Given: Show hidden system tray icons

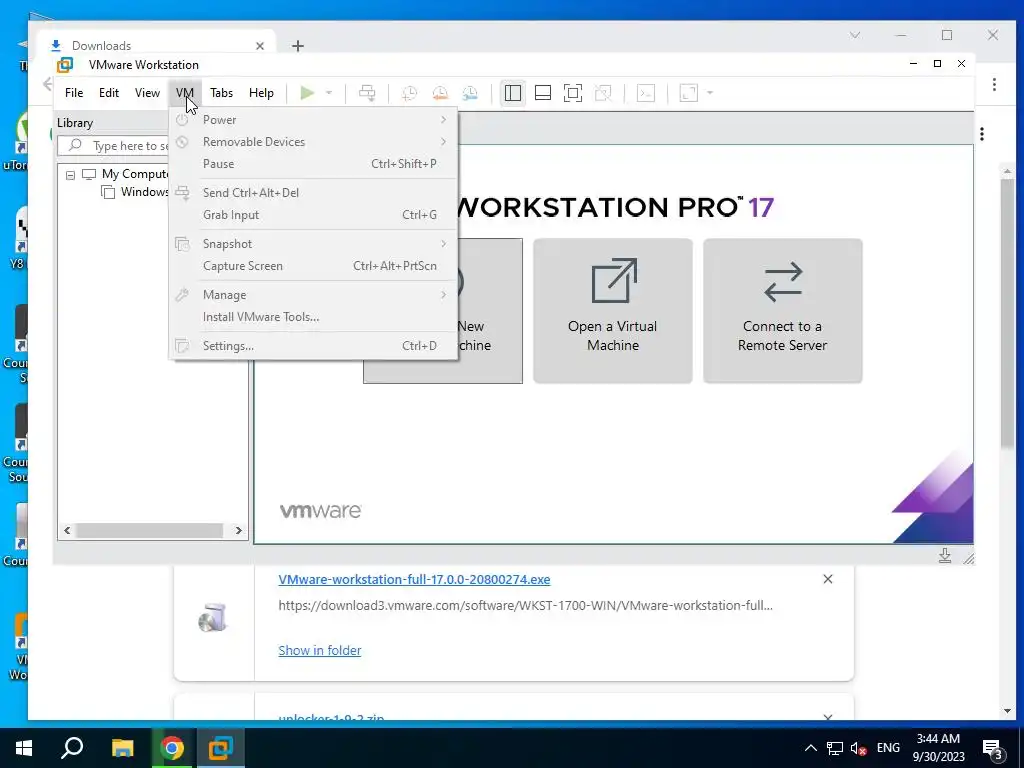Looking at the screenshot, I should click(810, 748).
